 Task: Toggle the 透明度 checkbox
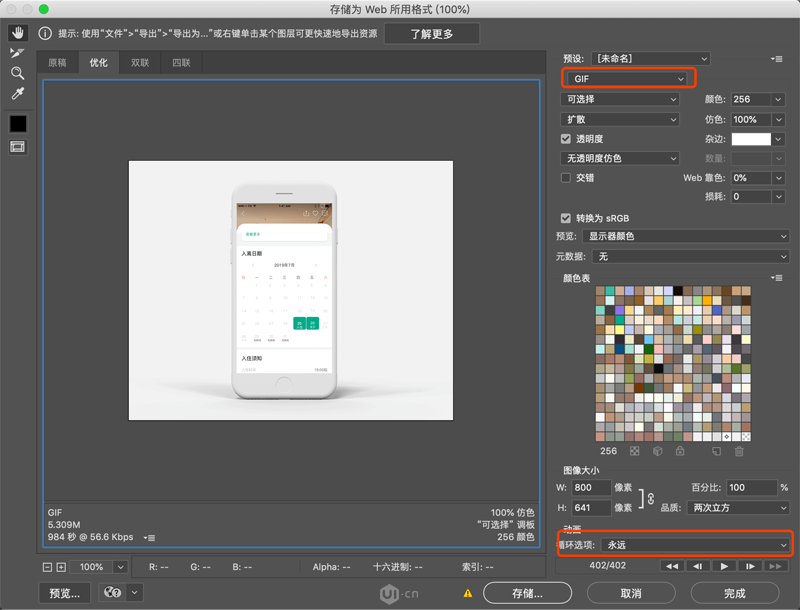tap(565, 139)
